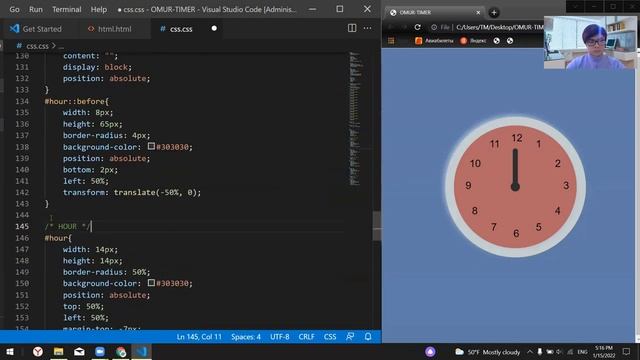Click Visual Studio Code taskbar icon
The image size is (640, 360).
[142, 351]
